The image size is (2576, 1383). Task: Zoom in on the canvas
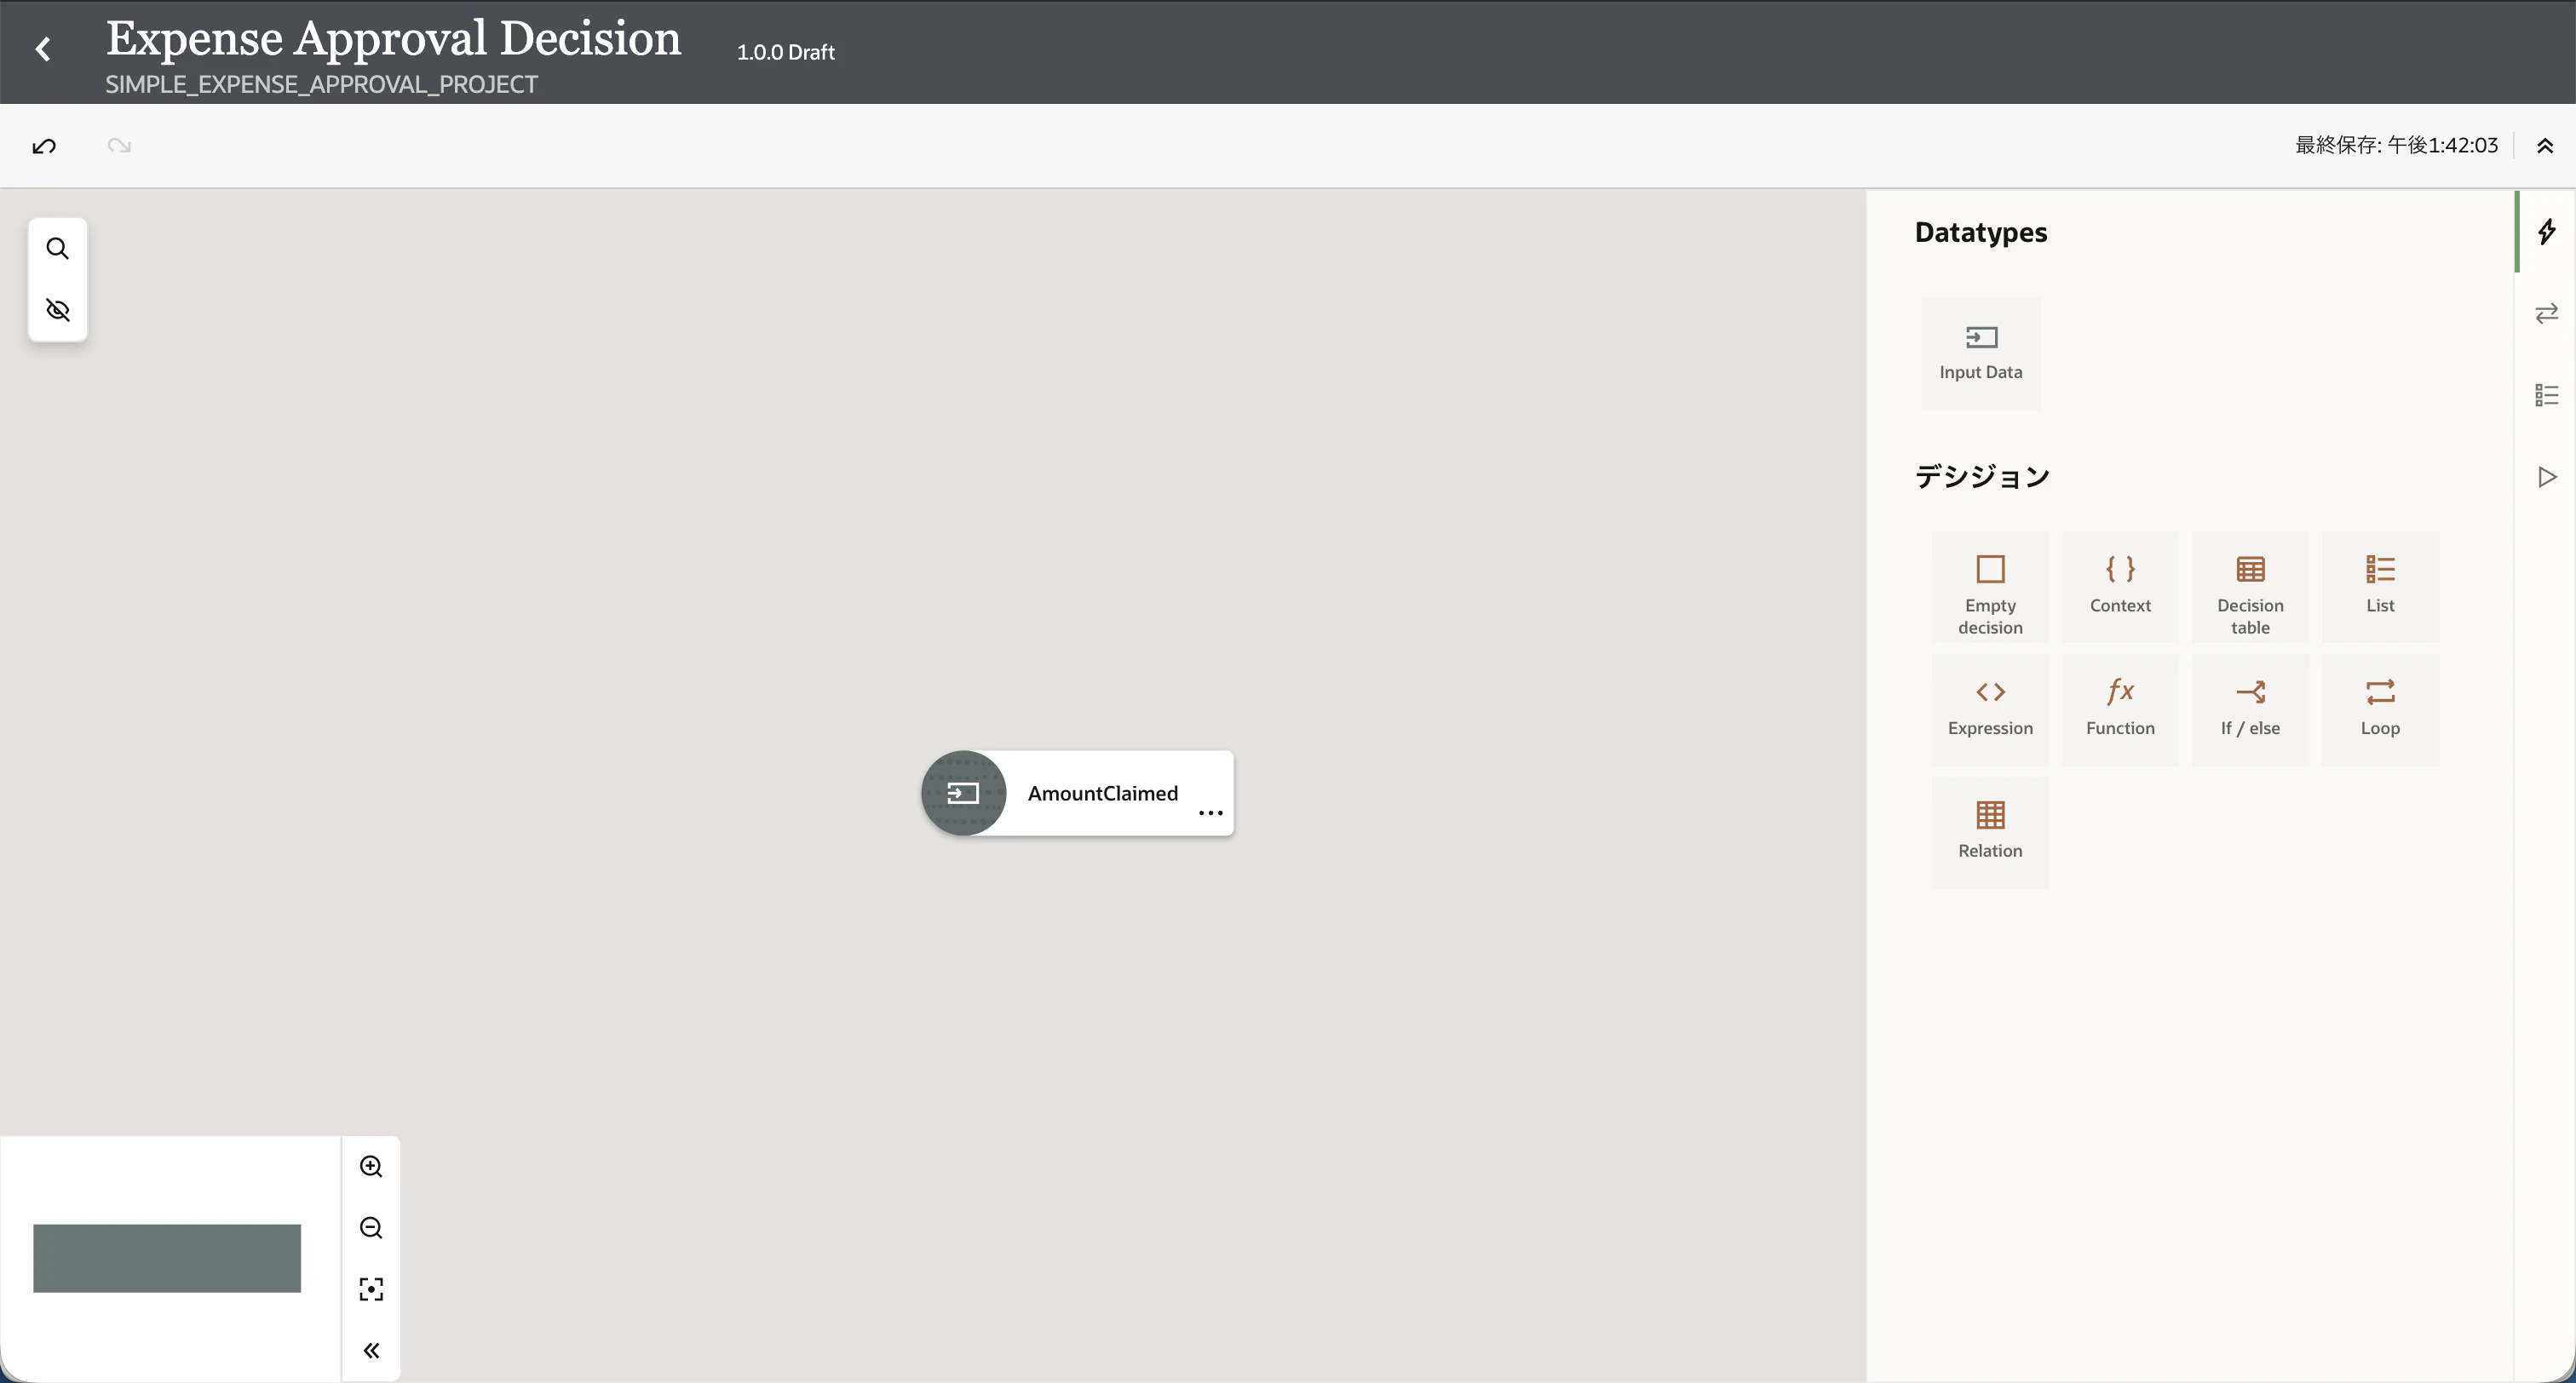click(x=371, y=1167)
